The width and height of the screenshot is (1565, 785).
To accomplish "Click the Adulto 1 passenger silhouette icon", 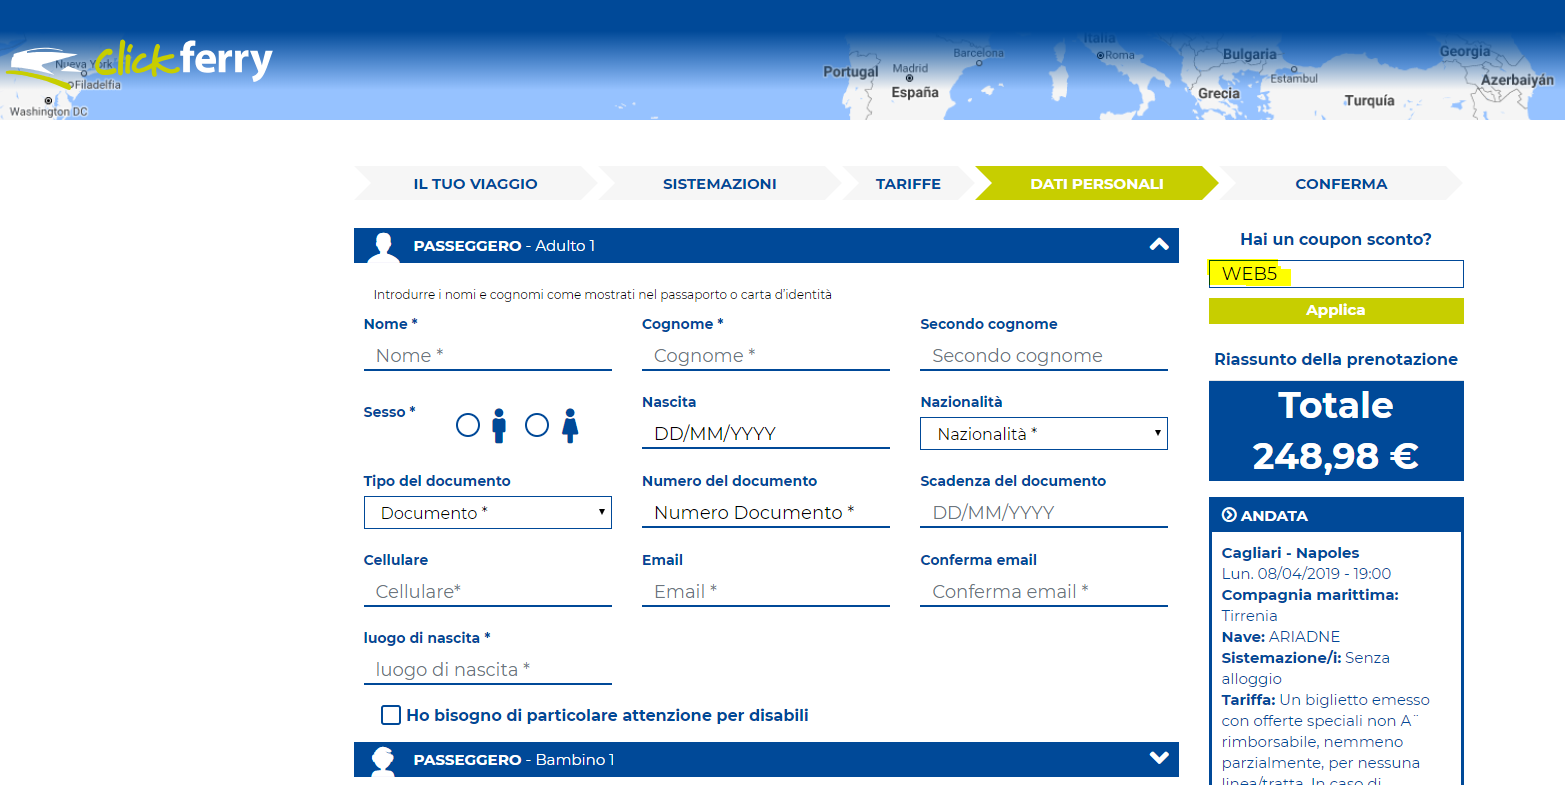I will tap(382, 247).
